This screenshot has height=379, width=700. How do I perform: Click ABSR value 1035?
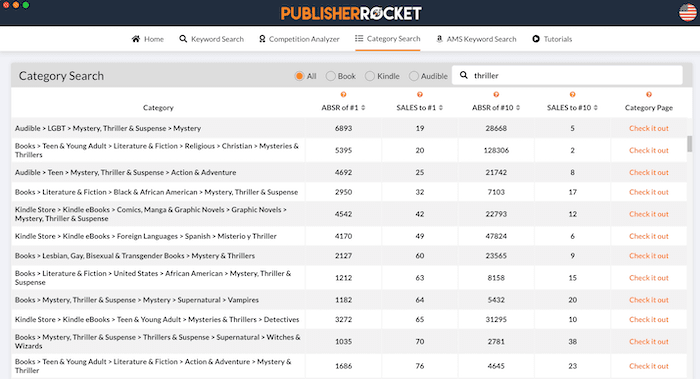tap(343, 342)
